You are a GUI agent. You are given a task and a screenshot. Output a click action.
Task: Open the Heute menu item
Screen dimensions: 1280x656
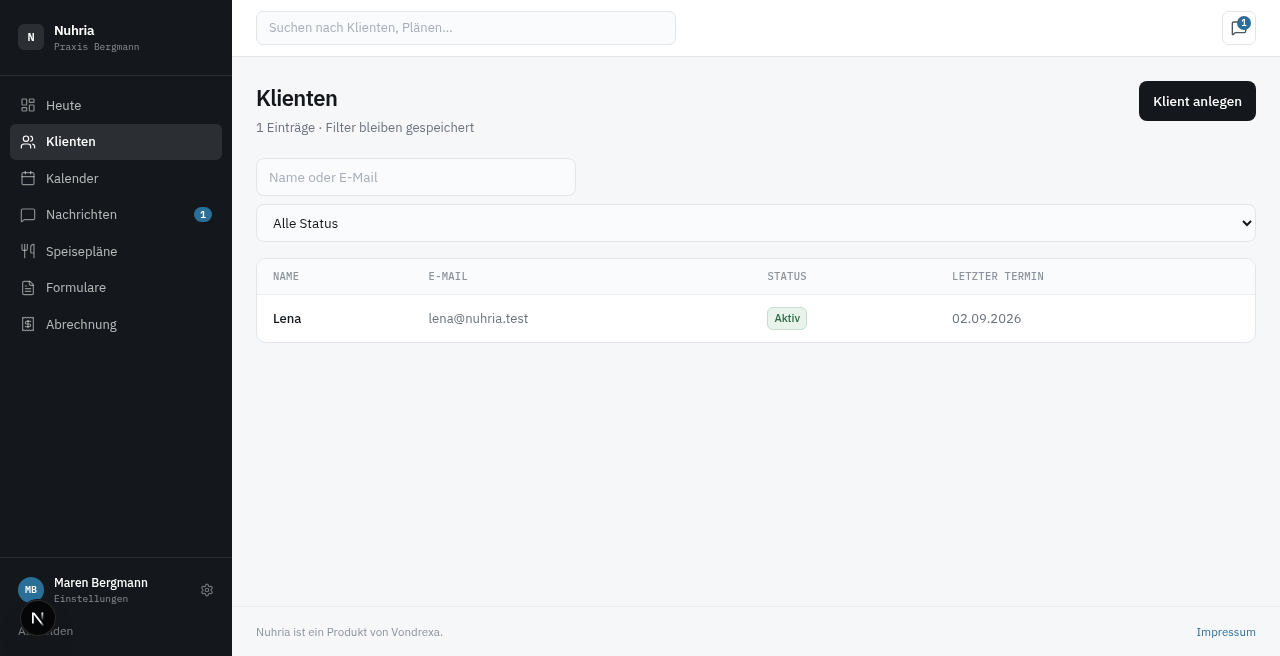(116, 105)
